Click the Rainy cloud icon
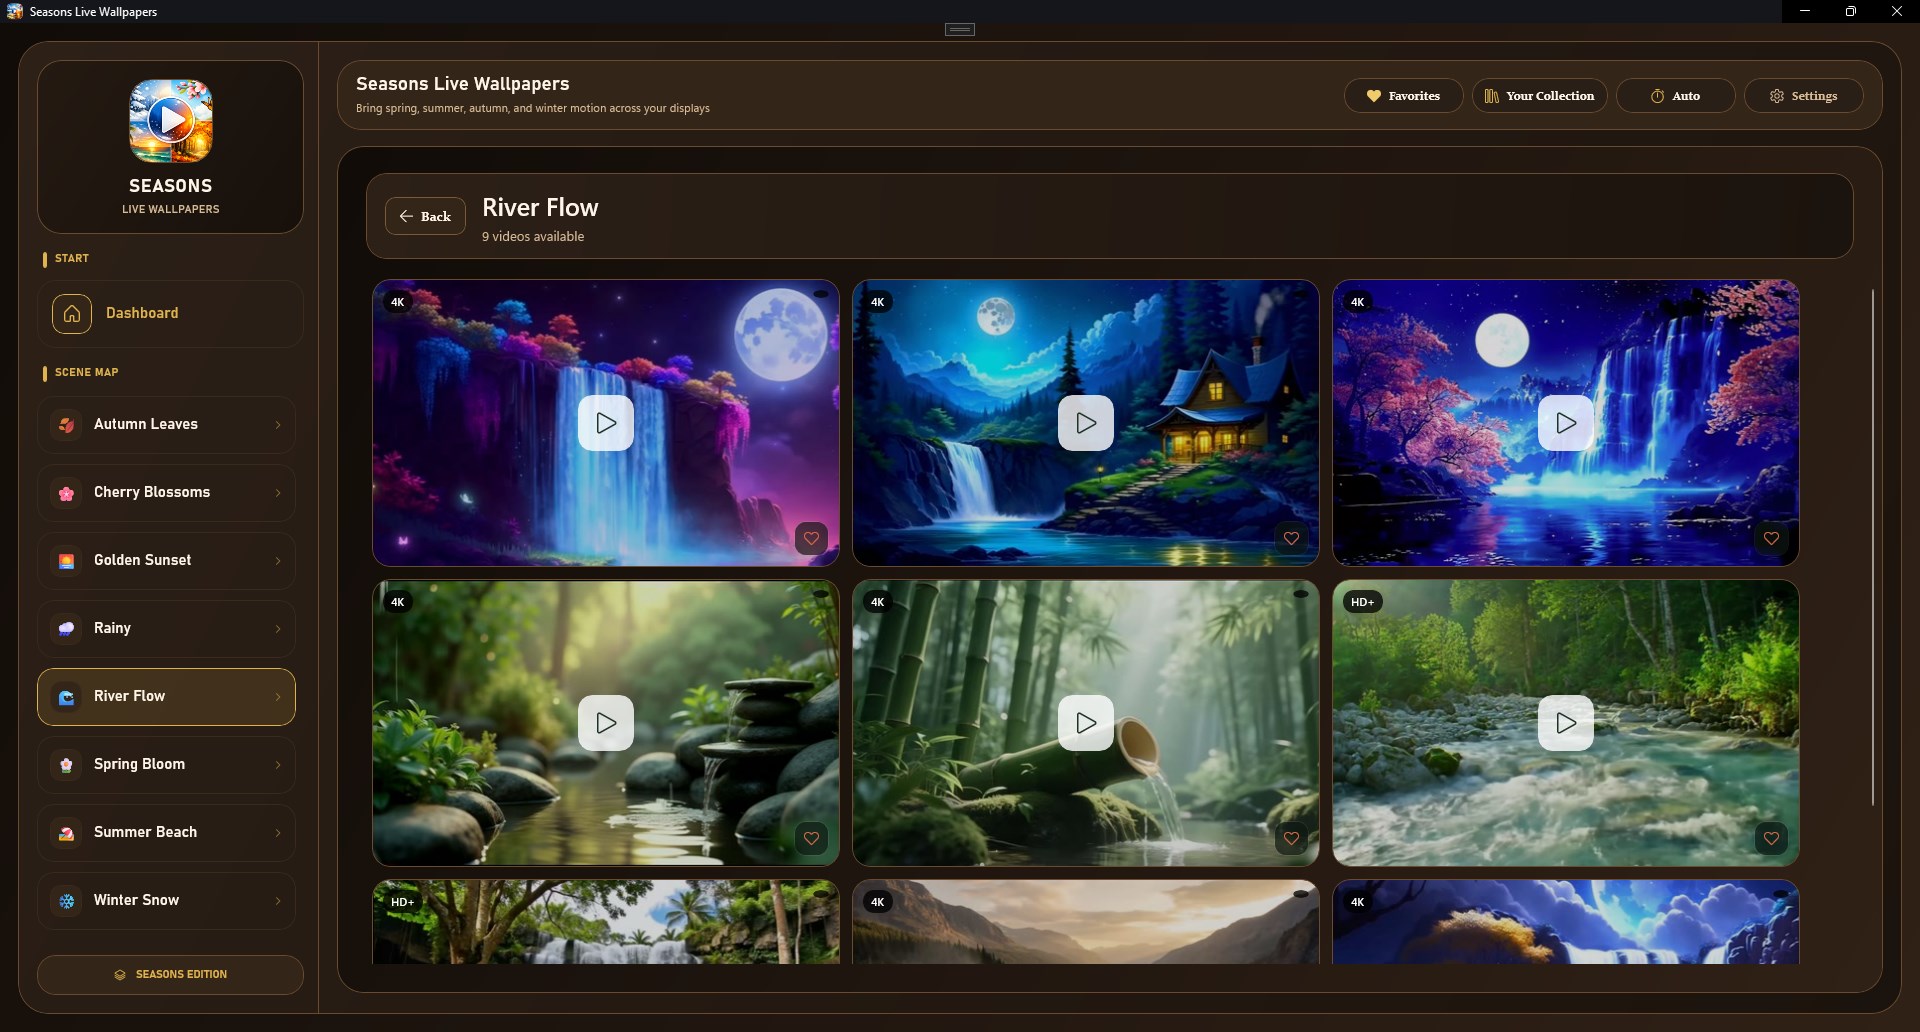 pos(66,629)
